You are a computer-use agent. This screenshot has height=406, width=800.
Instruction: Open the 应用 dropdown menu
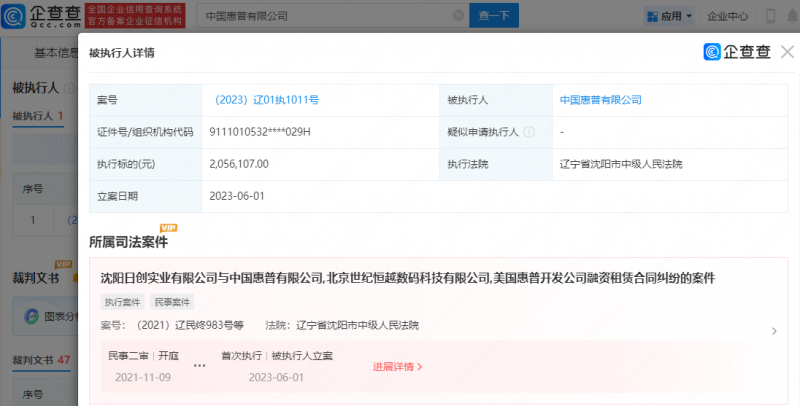(x=669, y=16)
